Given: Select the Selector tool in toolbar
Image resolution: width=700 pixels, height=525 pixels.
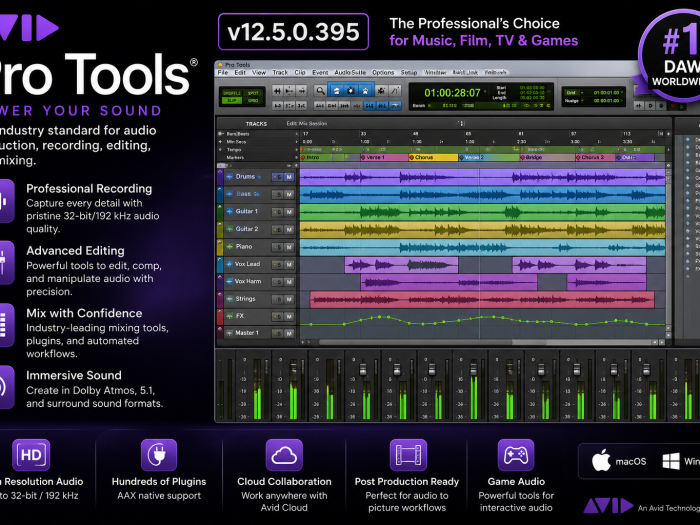Looking at the screenshot, I should click(x=351, y=91).
